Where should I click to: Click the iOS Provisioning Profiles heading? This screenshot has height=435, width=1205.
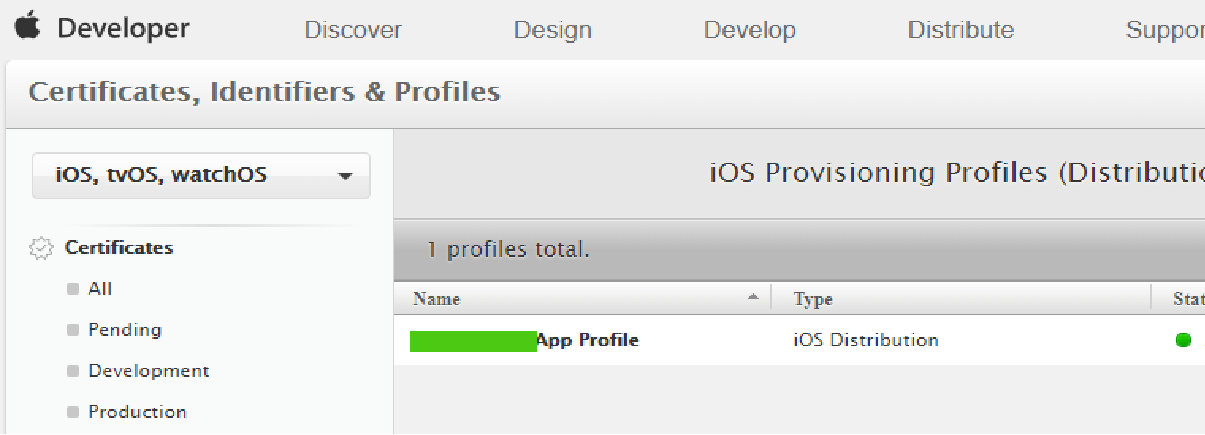click(957, 173)
